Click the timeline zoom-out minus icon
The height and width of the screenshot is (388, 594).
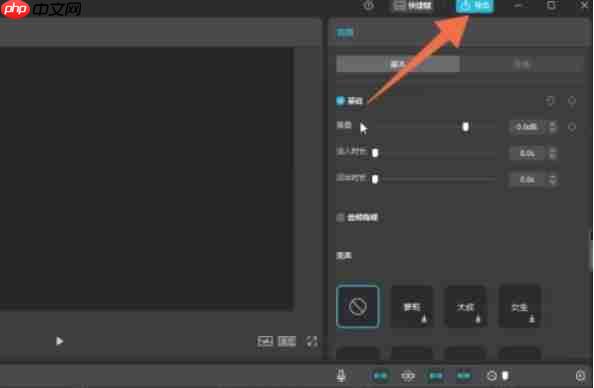pyautogui.click(x=491, y=376)
